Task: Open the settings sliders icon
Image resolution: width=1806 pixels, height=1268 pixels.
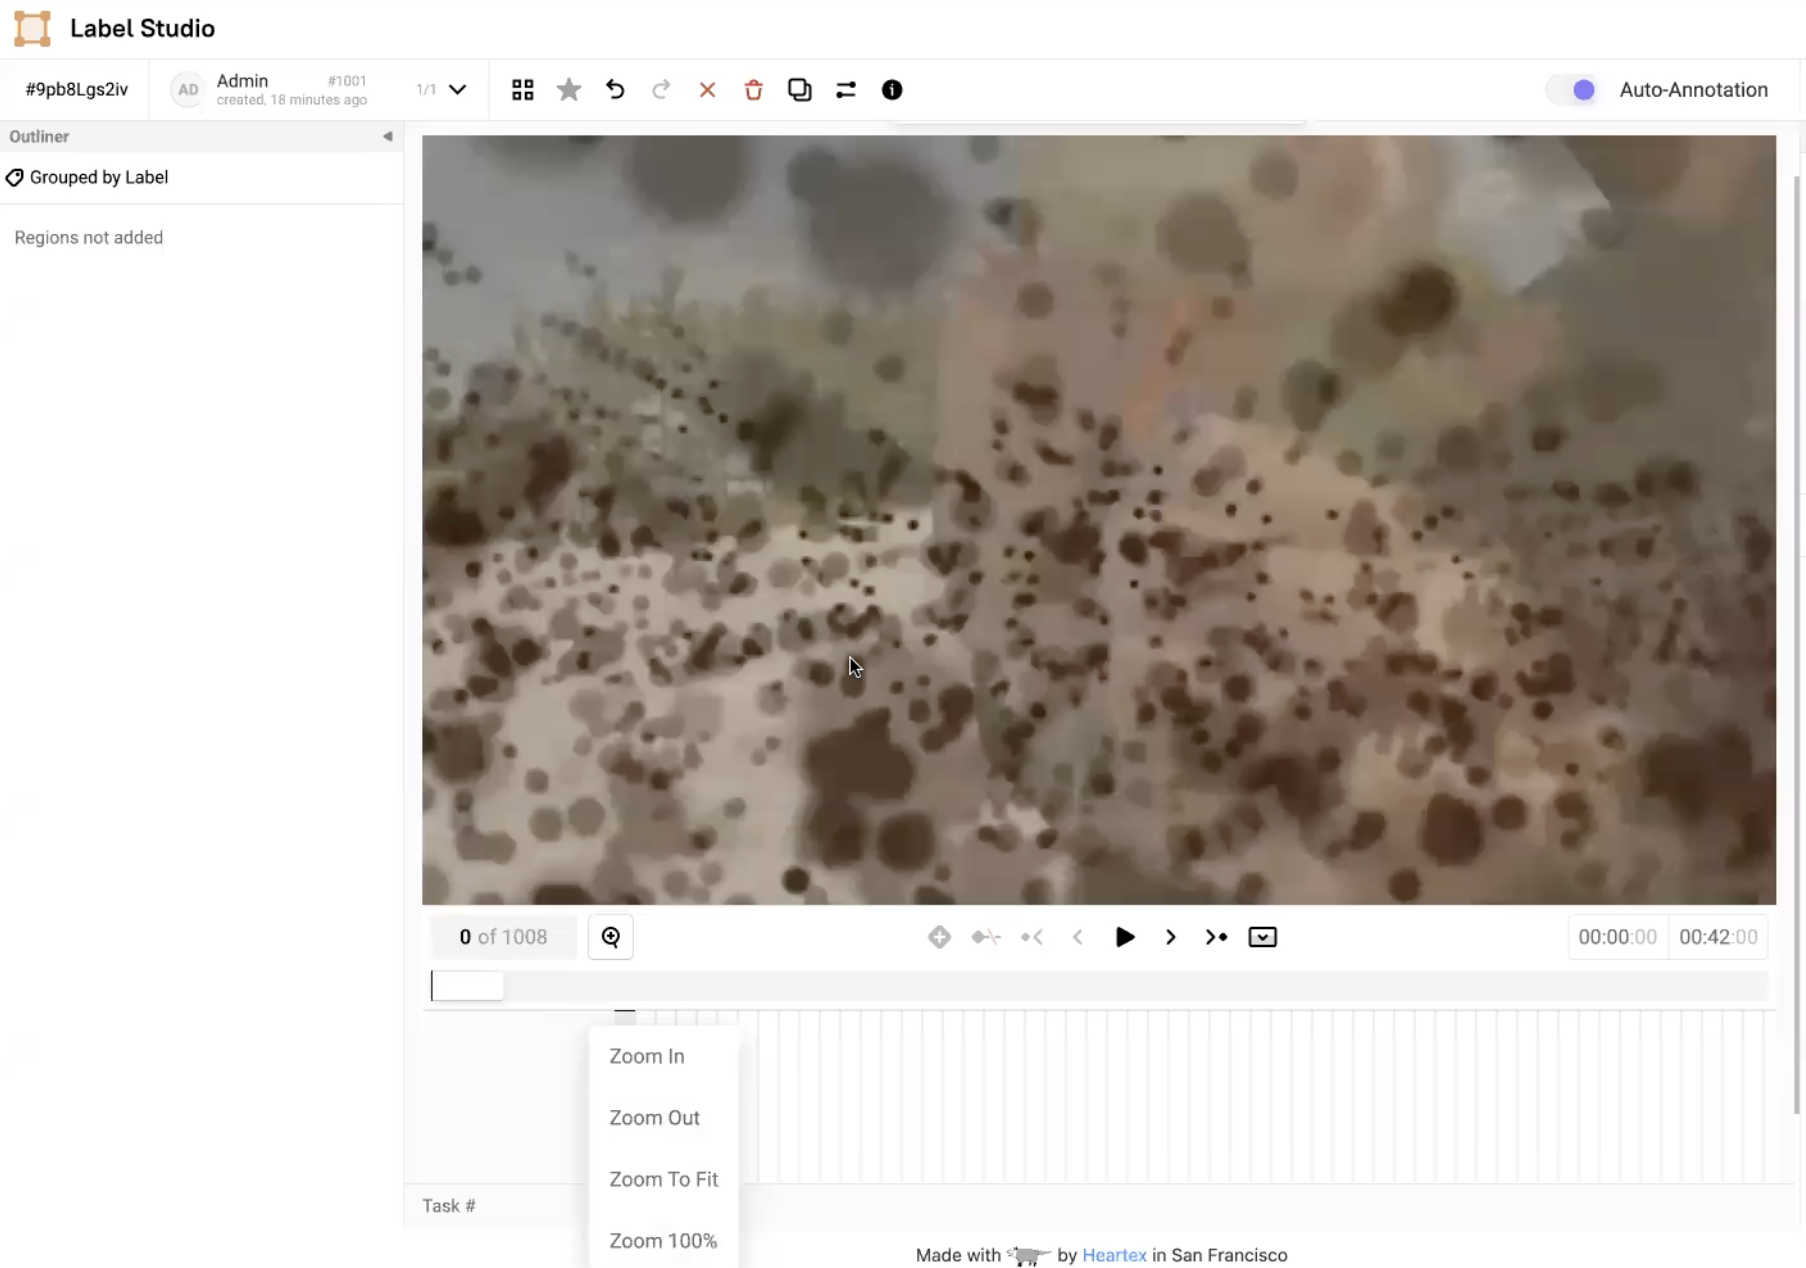Action: click(846, 90)
